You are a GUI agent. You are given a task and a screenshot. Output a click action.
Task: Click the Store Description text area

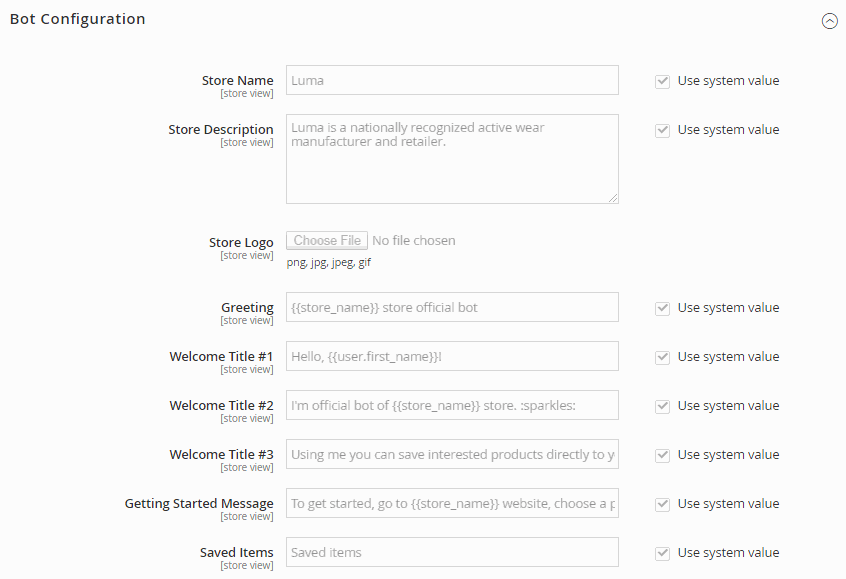tap(452, 159)
